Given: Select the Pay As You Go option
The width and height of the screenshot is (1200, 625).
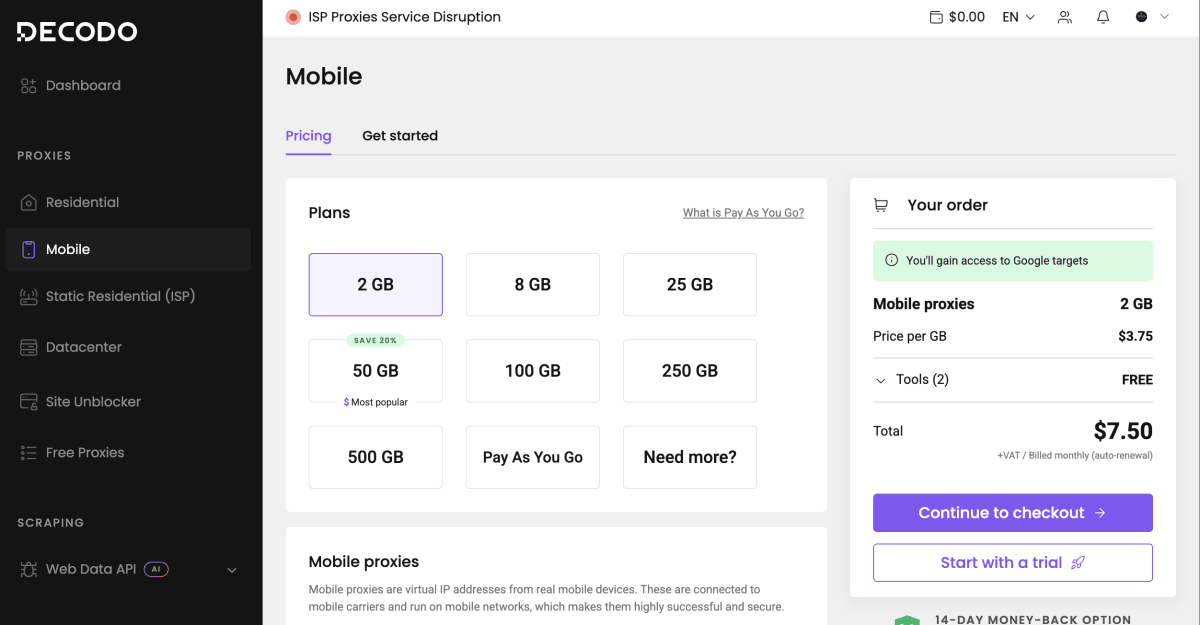Looking at the screenshot, I should coord(533,457).
